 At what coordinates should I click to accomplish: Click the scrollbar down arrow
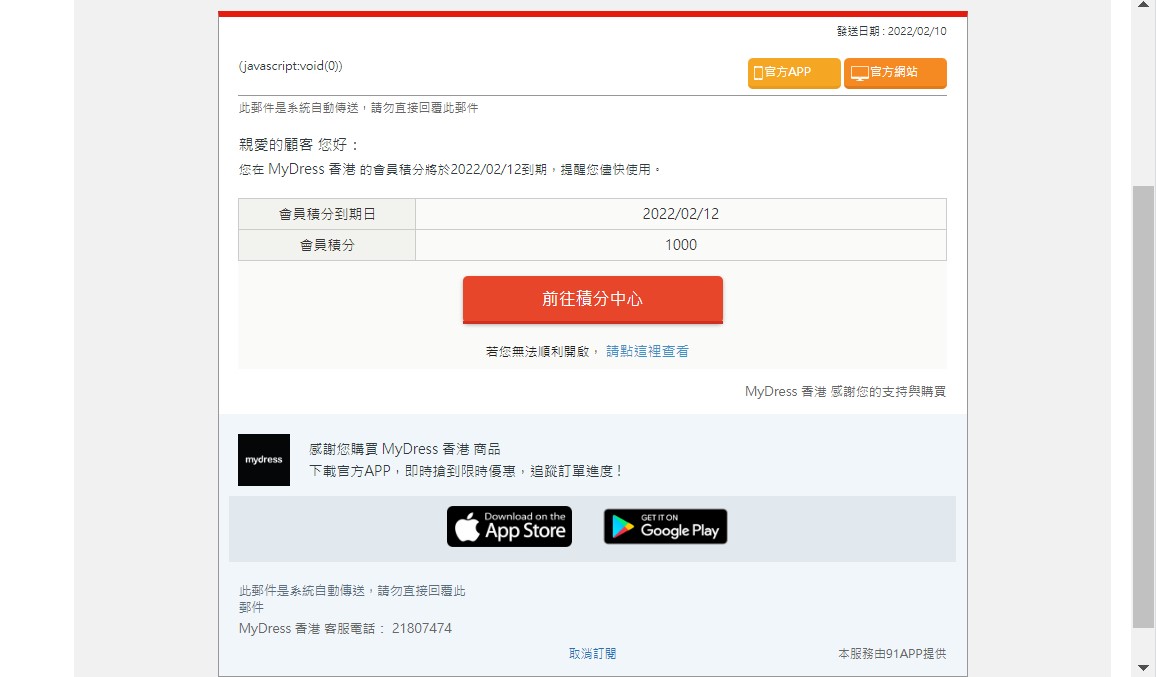[x=1143, y=668]
